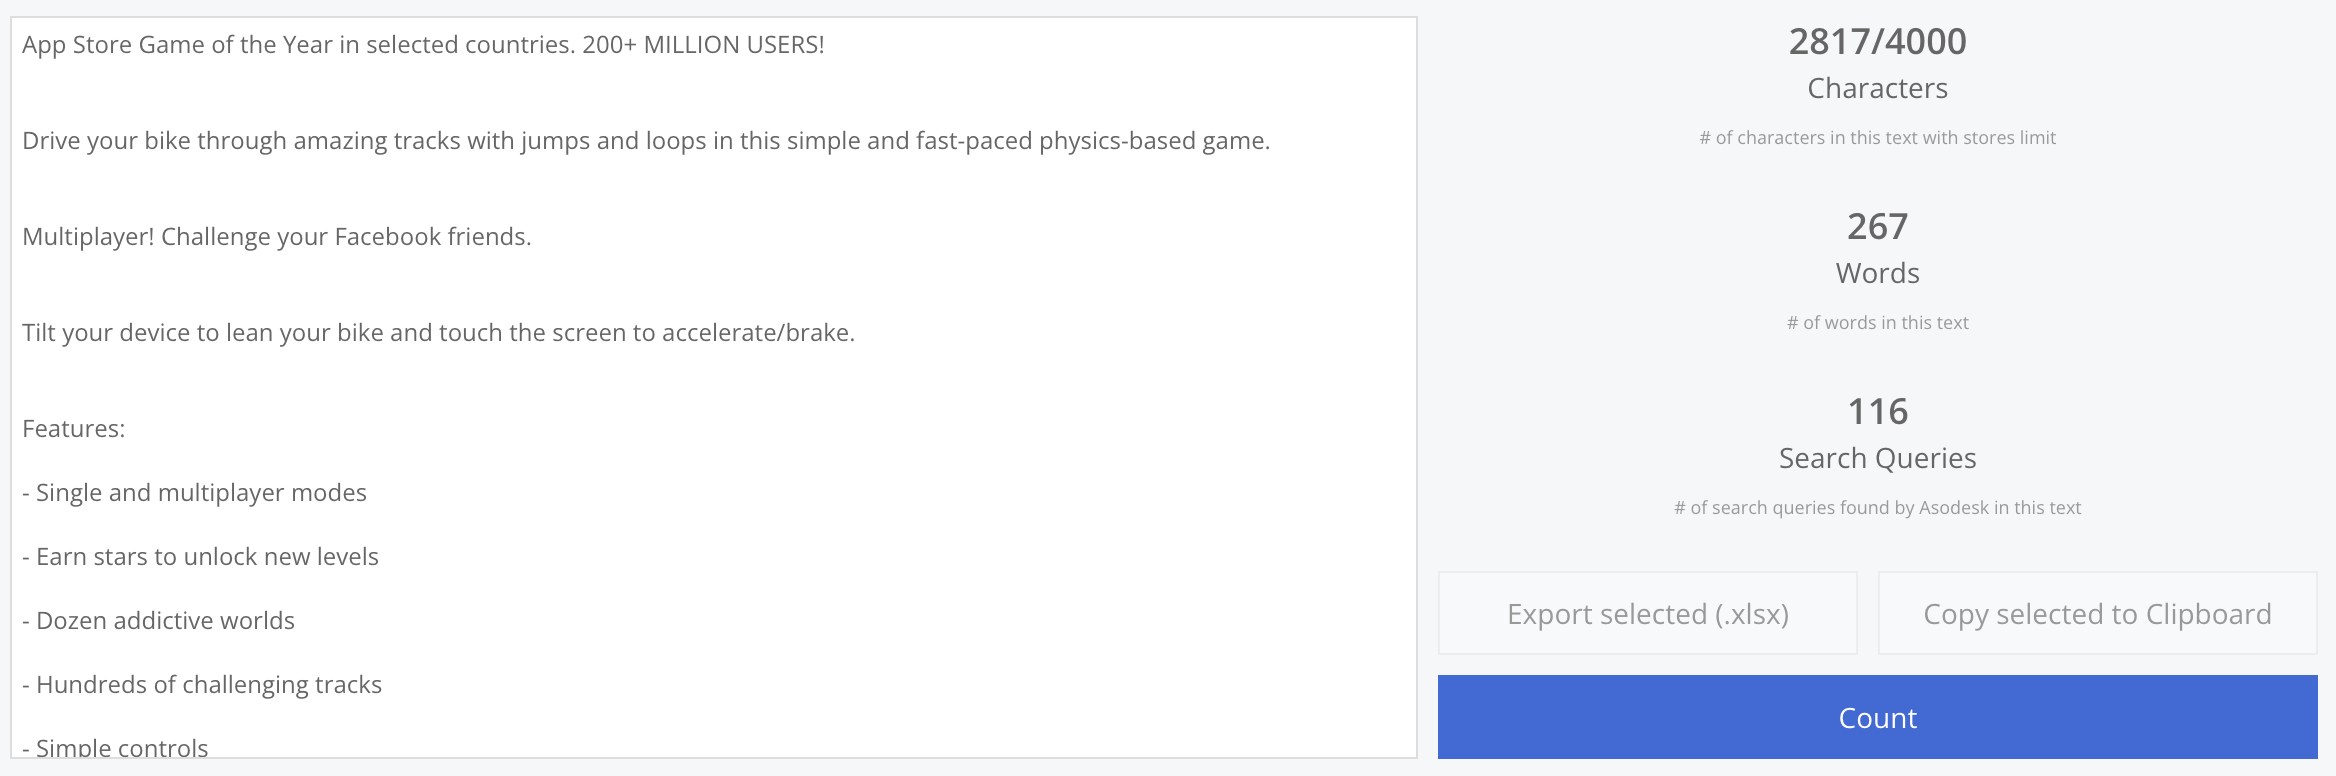This screenshot has height=776, width=2336.
Task: Click the line starting 'App Store Game of the Year'
Action: point(423,45)
